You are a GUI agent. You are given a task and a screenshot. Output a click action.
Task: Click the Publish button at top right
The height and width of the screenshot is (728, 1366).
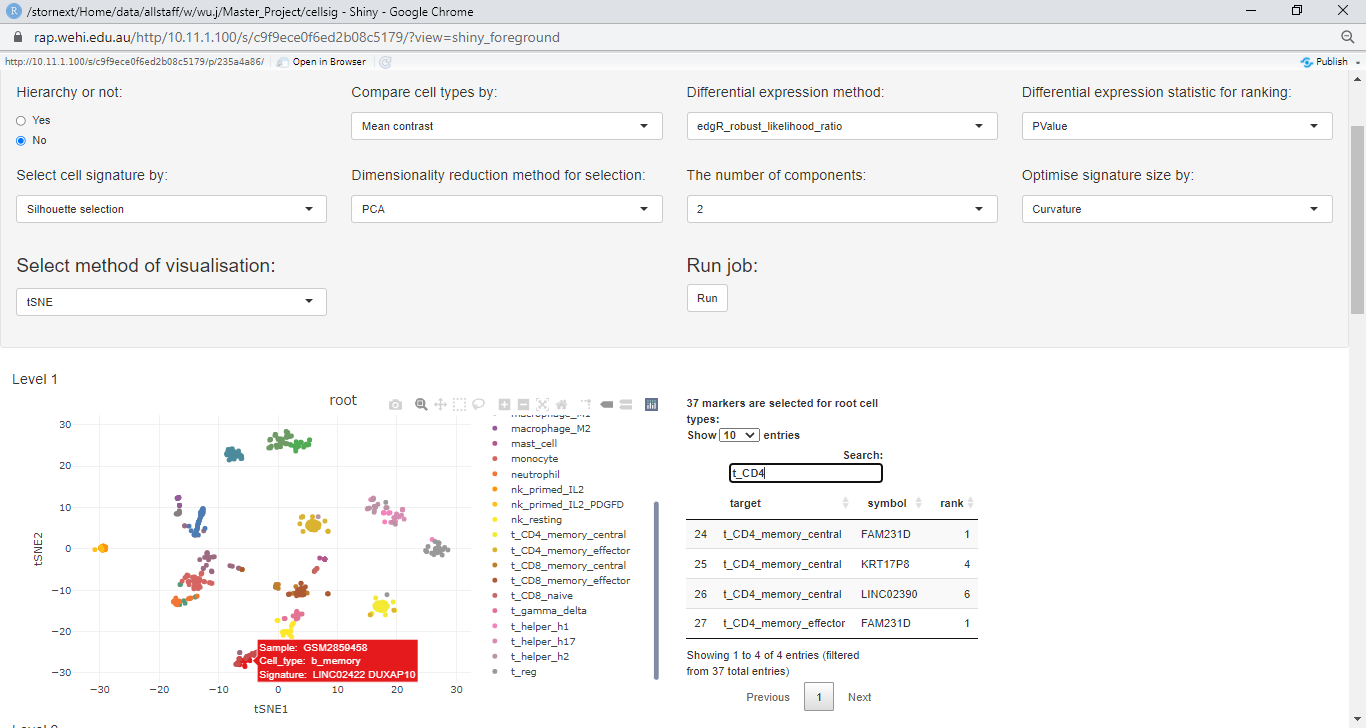(1326, 61)
